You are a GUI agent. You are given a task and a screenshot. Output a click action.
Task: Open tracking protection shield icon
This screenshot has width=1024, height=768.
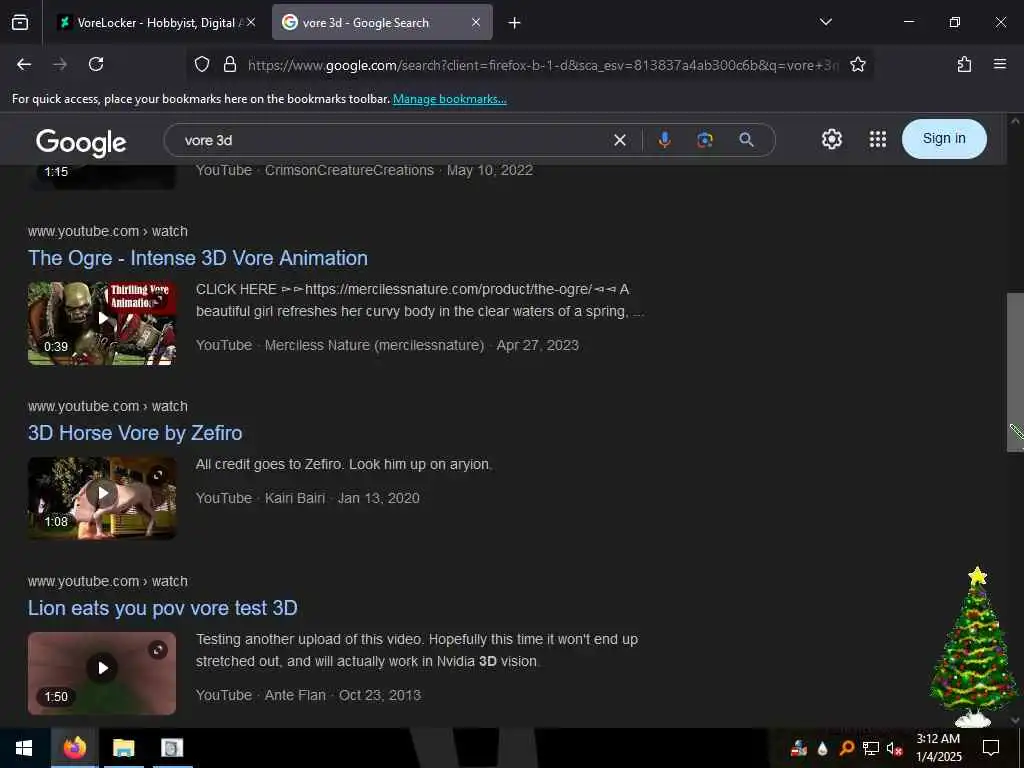tap(202, 64)
